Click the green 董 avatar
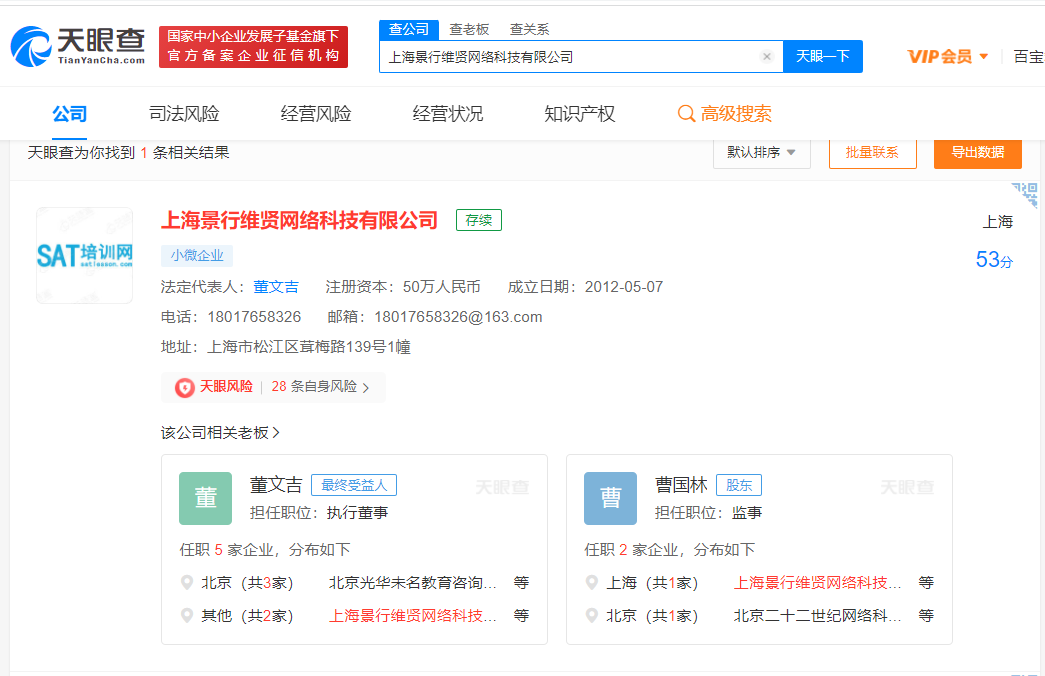This screenshot has width=1045, height=676. tap(205, 498)
